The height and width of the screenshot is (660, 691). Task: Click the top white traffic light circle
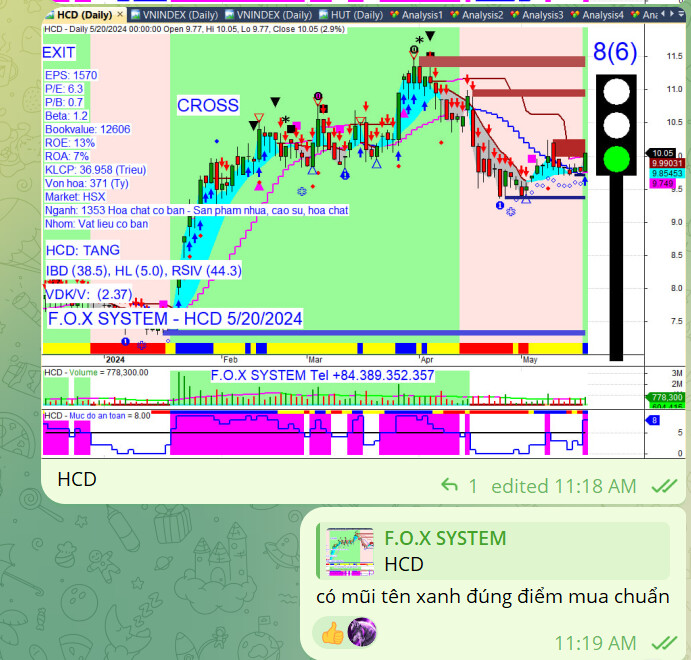616,92
